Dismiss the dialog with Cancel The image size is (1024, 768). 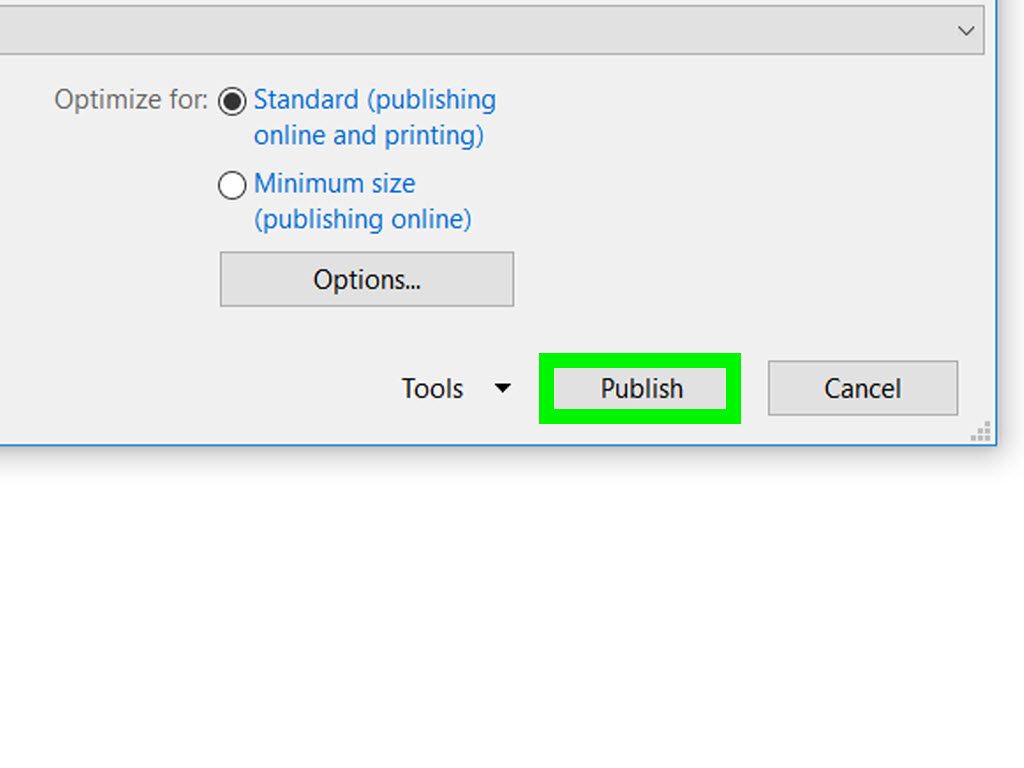pos(862,389)
